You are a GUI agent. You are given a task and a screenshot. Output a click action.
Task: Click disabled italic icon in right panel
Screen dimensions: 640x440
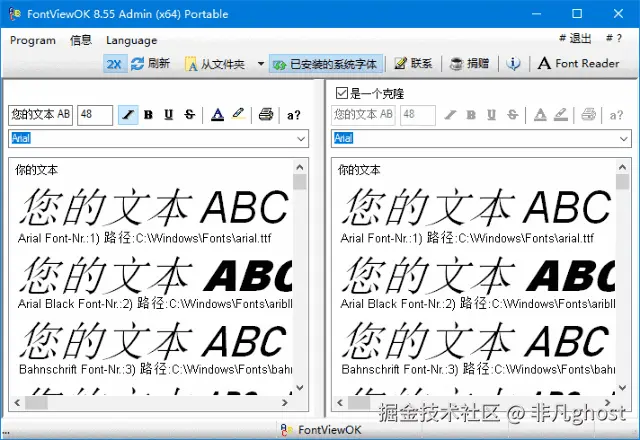(451, 115)
